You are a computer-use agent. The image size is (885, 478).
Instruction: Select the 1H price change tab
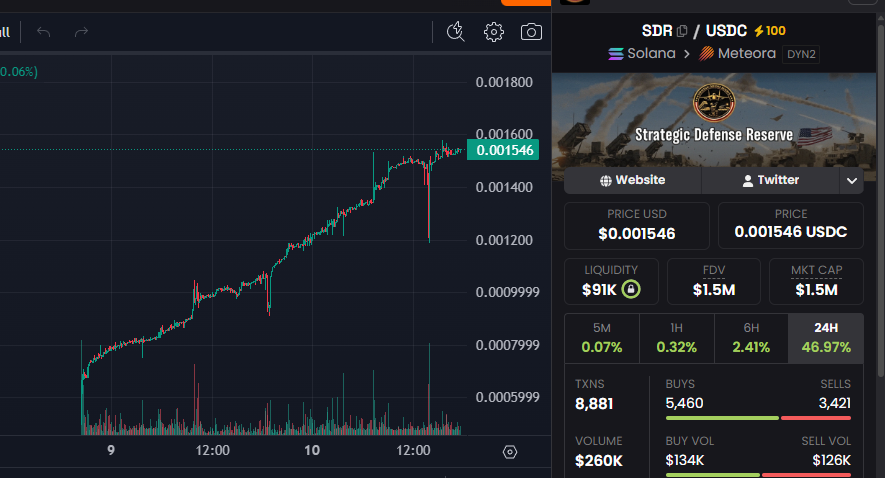pyautogui.click(x=676, y=338)
